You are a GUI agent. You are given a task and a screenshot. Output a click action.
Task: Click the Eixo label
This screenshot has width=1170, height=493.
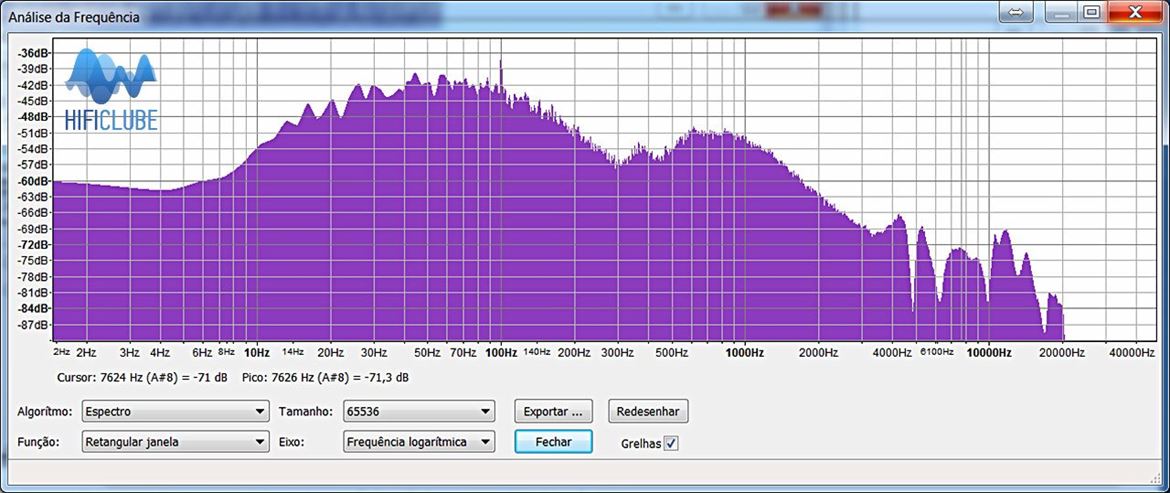click(291, 442)
